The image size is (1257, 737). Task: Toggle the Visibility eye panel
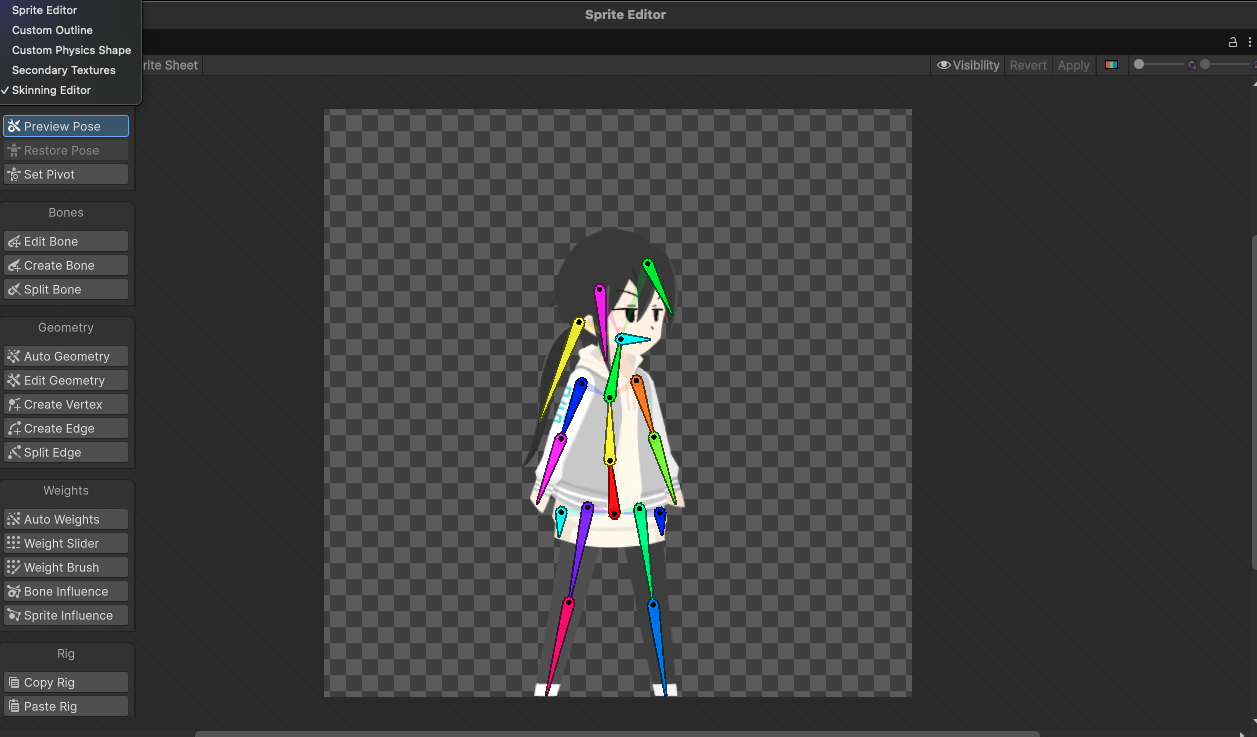pyautogui.click(x=968, y=65)
